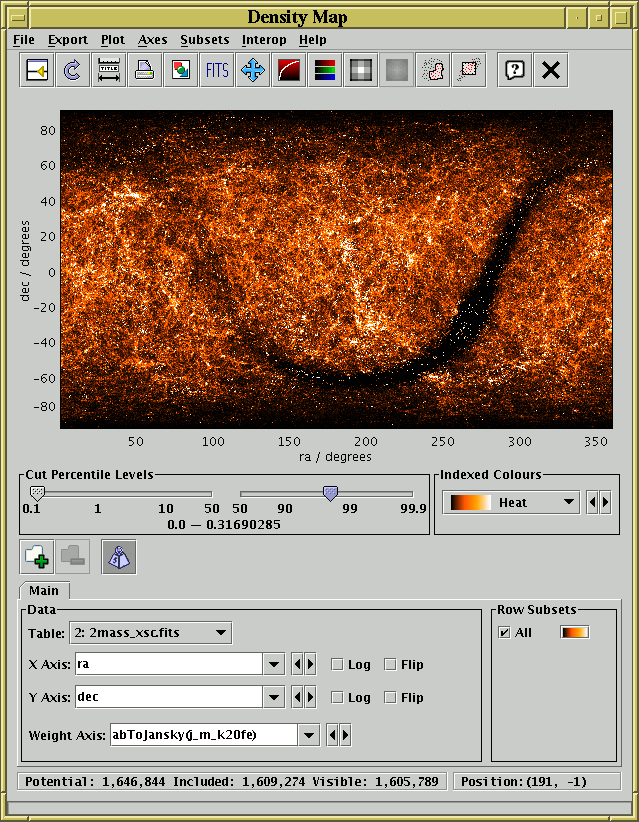The width and height of the screenshot is (639, 822).
Task: Enable Log checkbox for X Axis
Action: (337, 664)
